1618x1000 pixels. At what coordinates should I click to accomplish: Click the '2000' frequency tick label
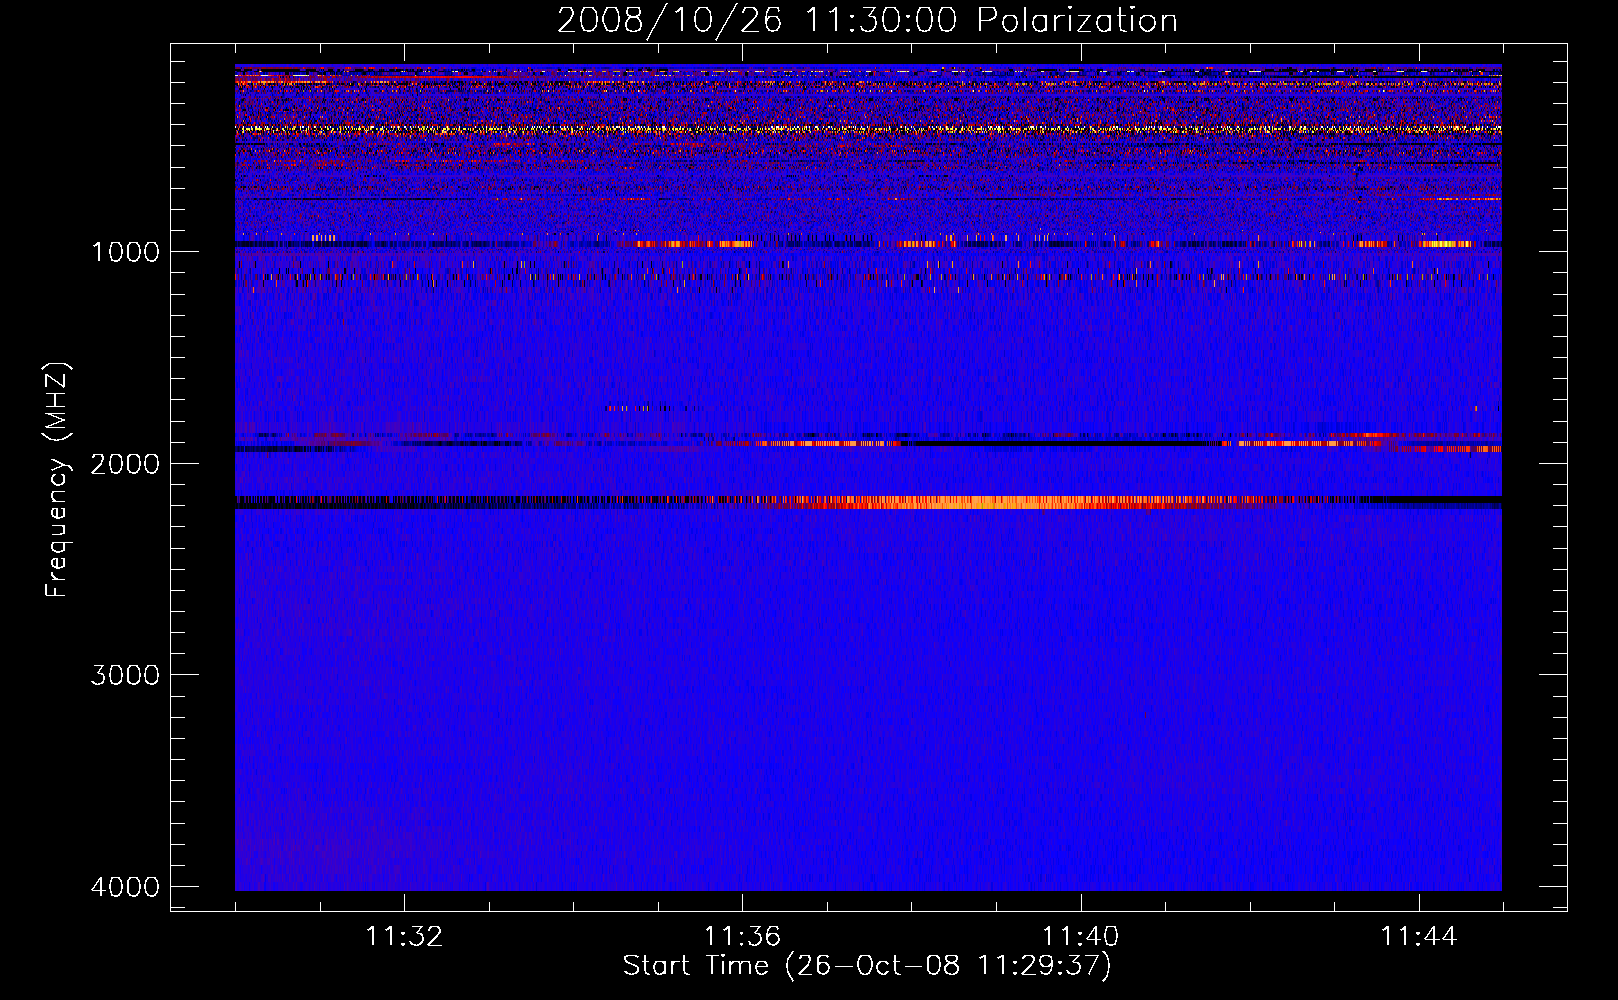(125, 463)
